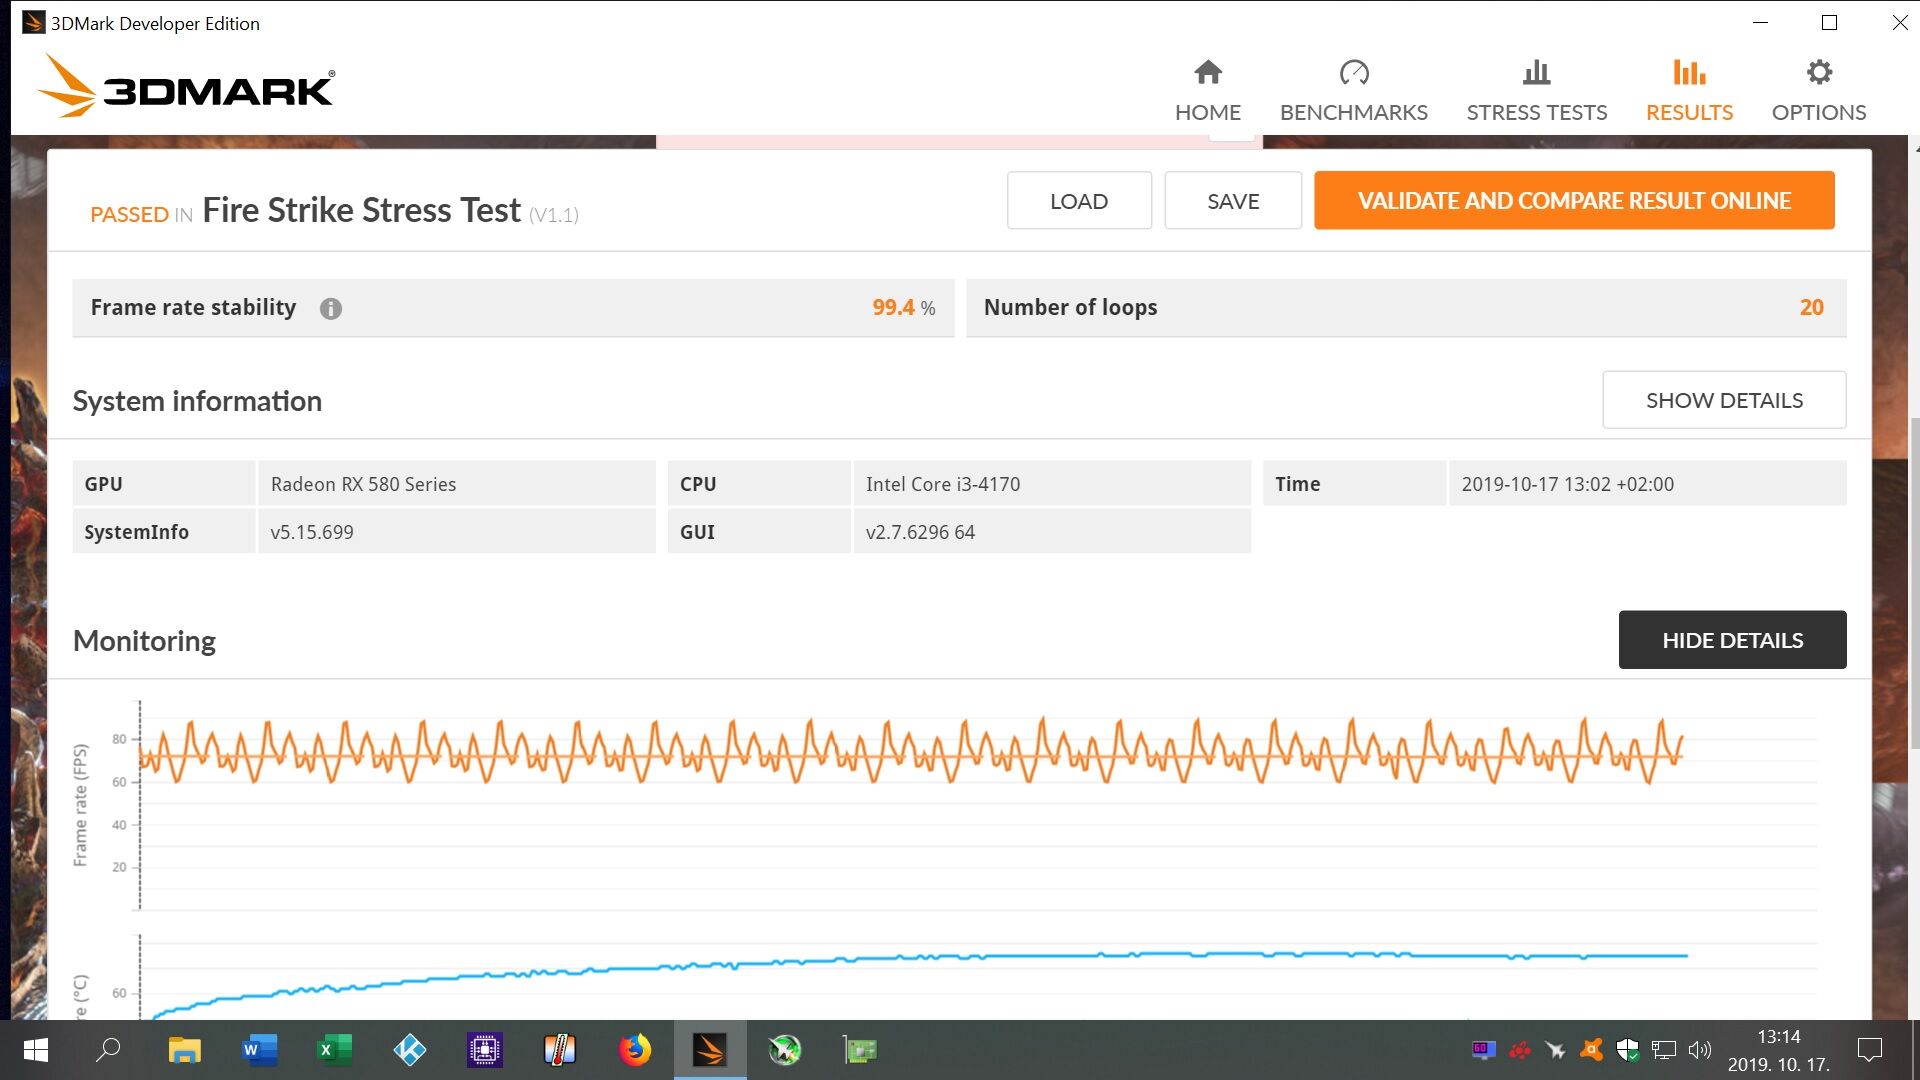The width and height of the screenshot is (1920, 1080).
Task: Select the RESULTS tab
Action: coord(1689,90)
